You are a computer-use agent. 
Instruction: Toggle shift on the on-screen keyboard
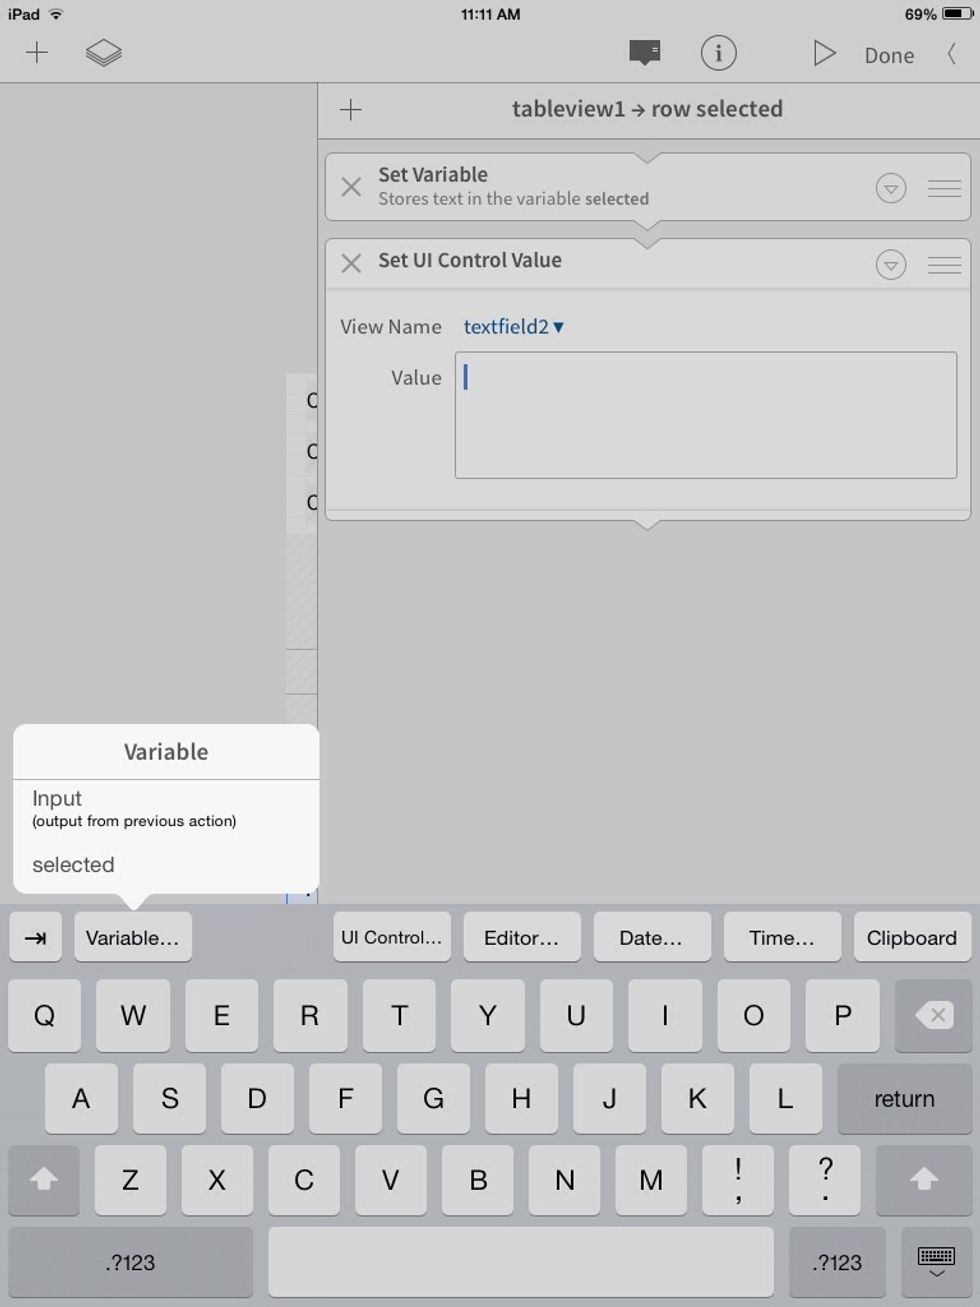coord(43,1181)
